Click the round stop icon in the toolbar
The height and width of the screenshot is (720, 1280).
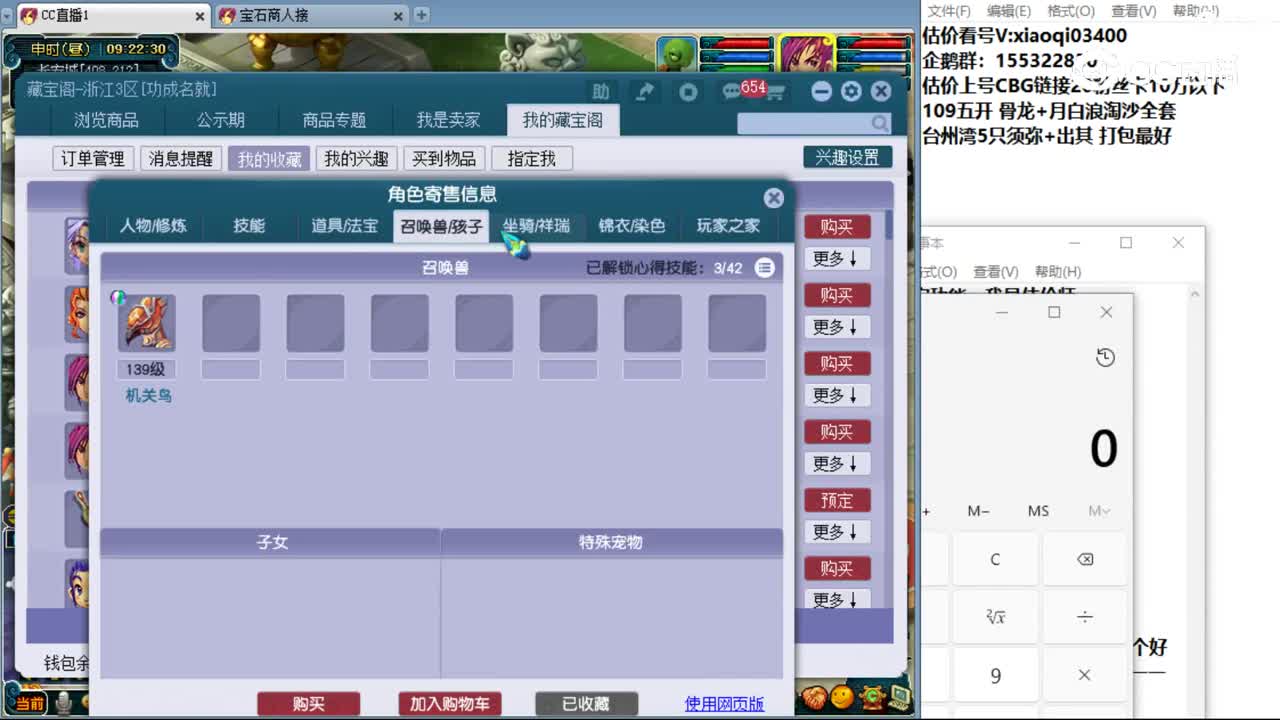[687, 89]
